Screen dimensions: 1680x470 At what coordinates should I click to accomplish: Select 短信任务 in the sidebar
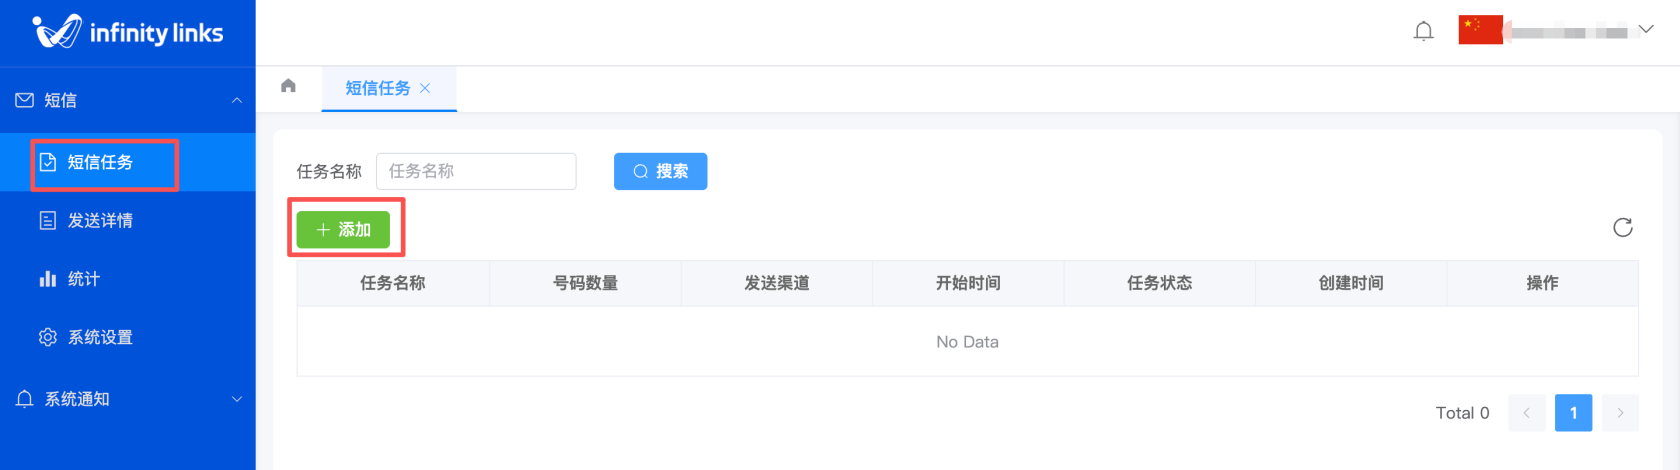pyautogui.click(x=100, y=162)
